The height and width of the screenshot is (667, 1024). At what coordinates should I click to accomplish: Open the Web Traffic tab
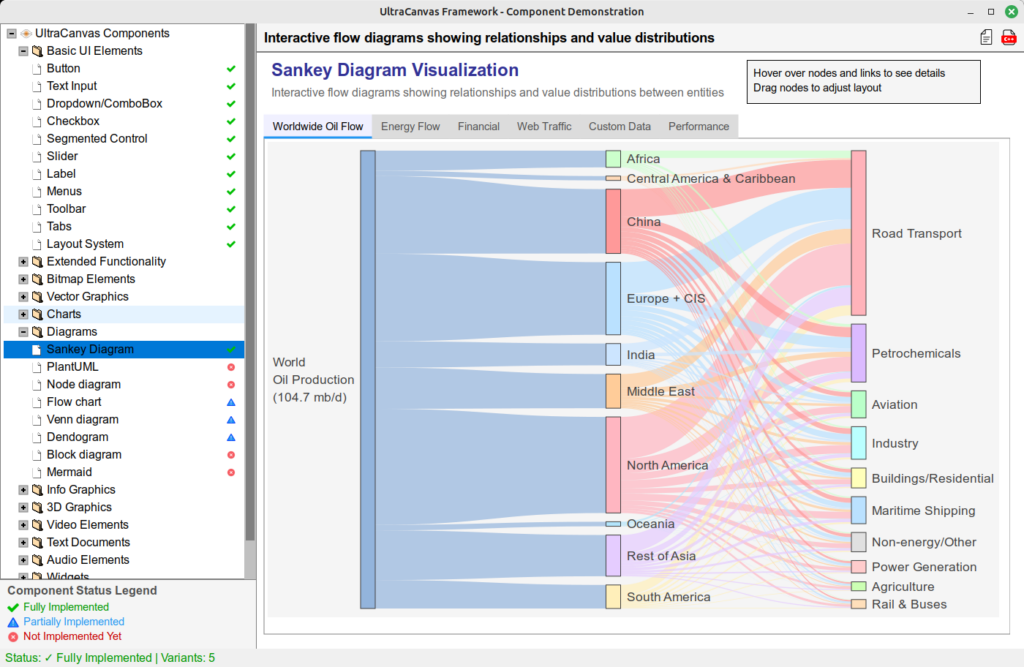[544, 127]
